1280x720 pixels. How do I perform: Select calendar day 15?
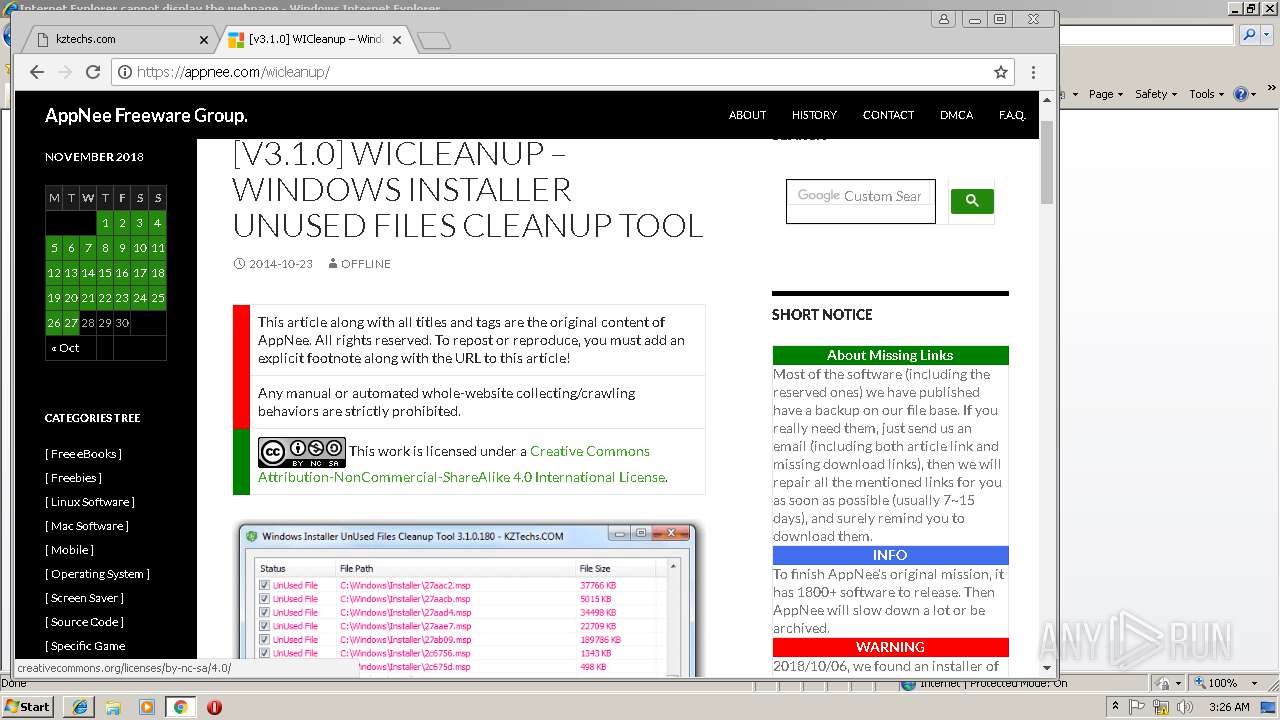(x=105, y=273)
